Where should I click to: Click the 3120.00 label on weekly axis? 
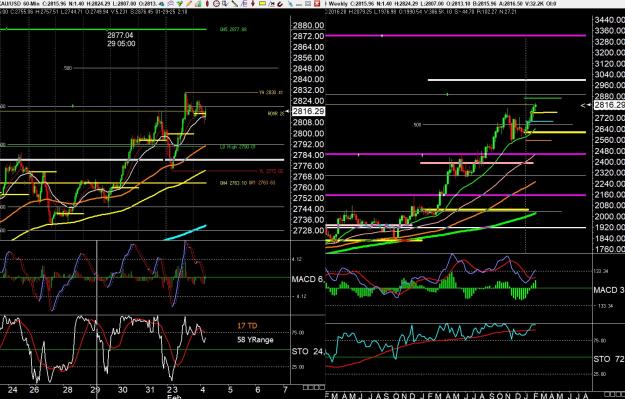pos(609,63)
